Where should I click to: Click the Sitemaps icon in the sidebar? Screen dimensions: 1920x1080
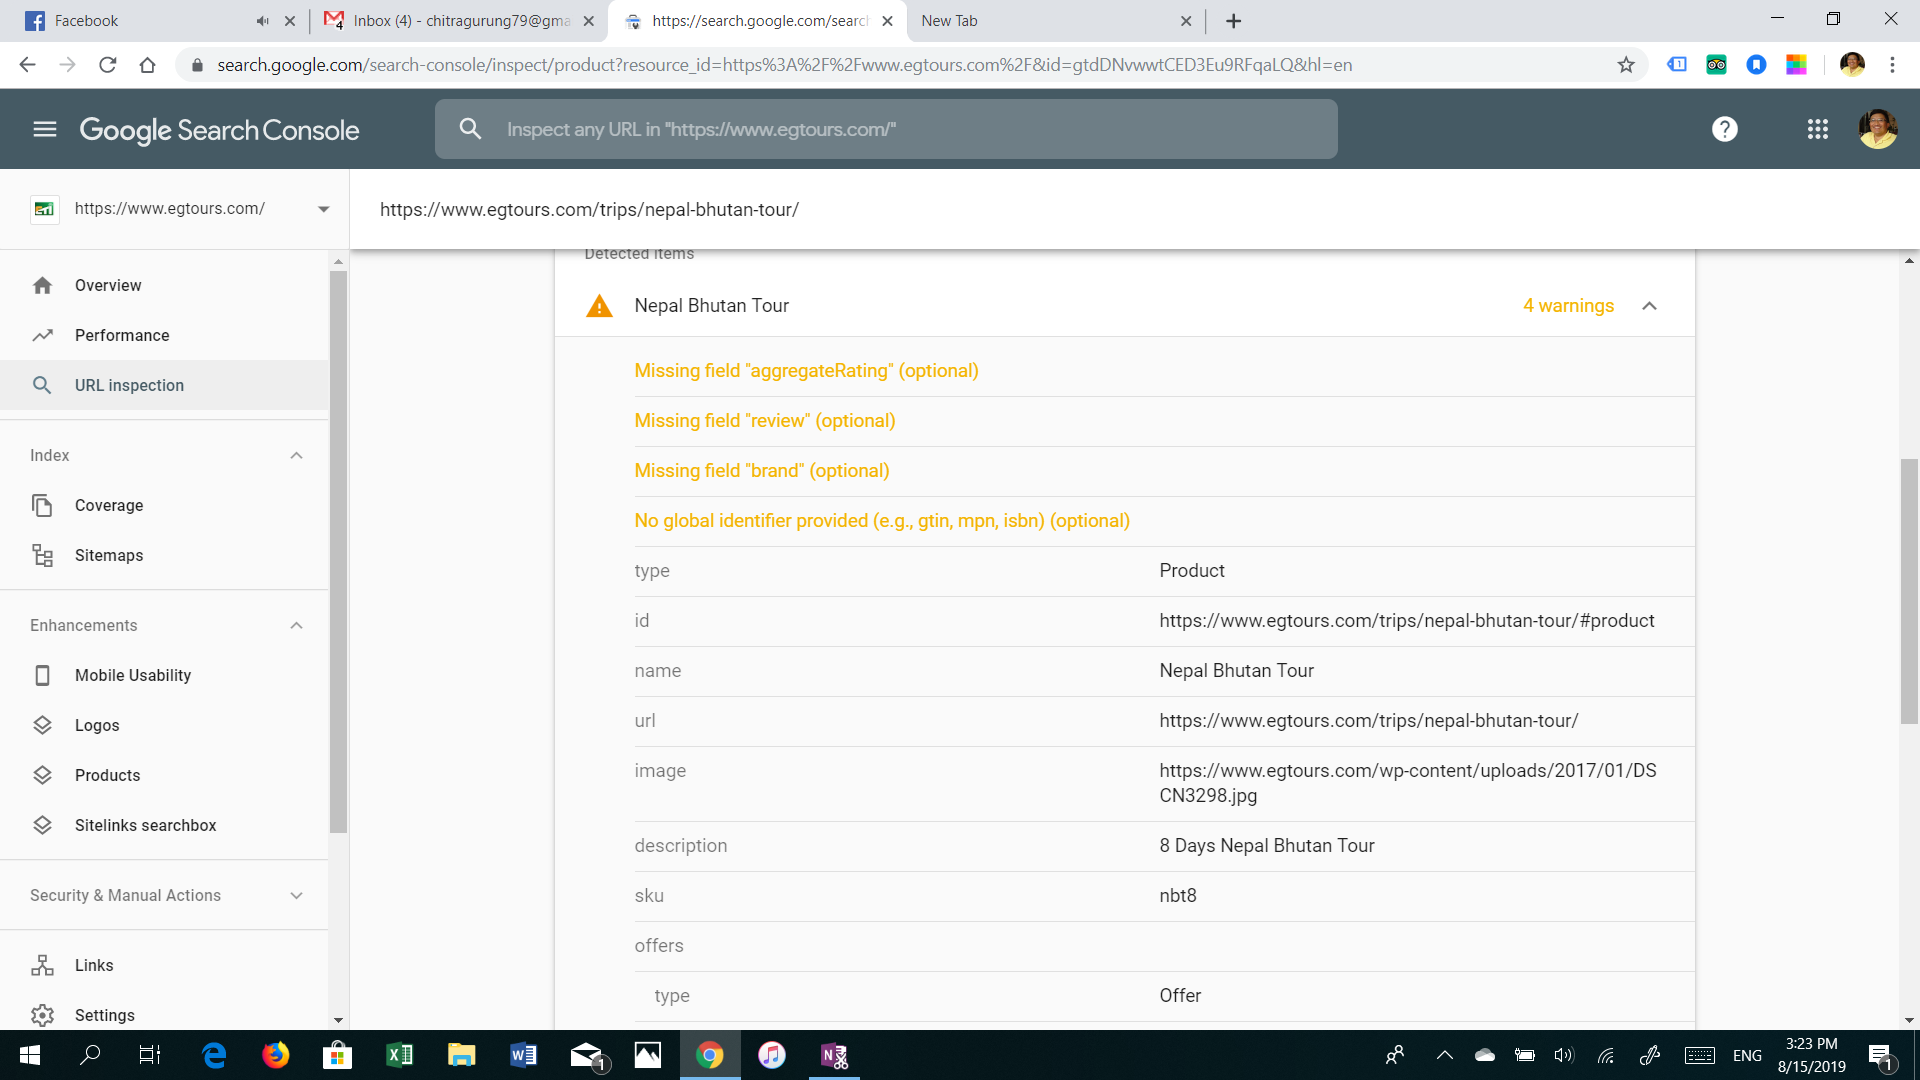42,555
